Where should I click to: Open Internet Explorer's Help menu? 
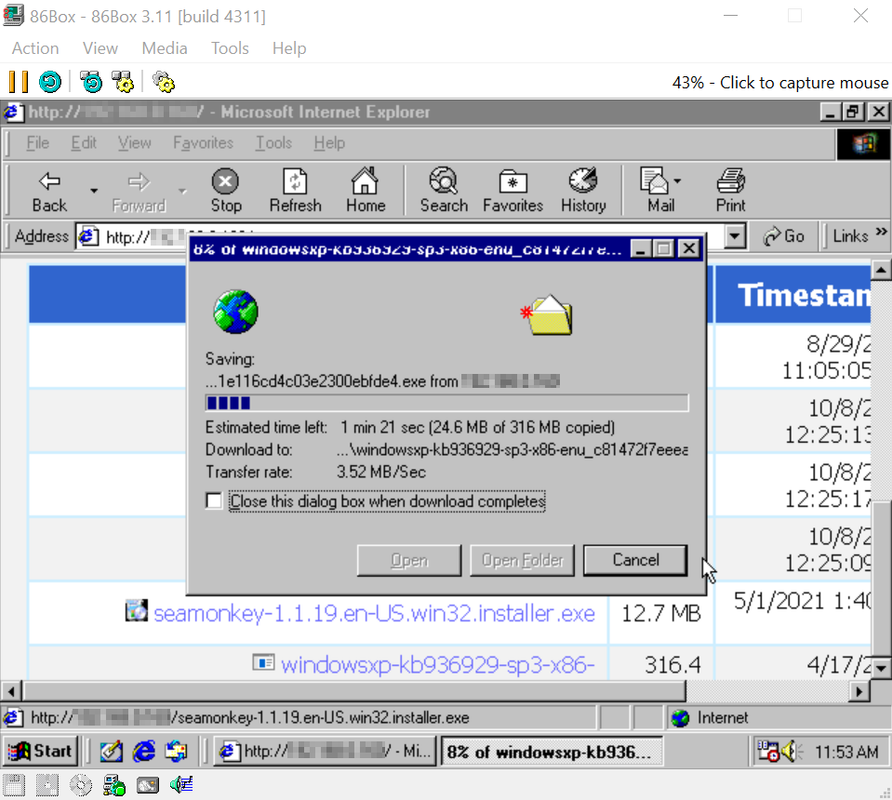329,143
